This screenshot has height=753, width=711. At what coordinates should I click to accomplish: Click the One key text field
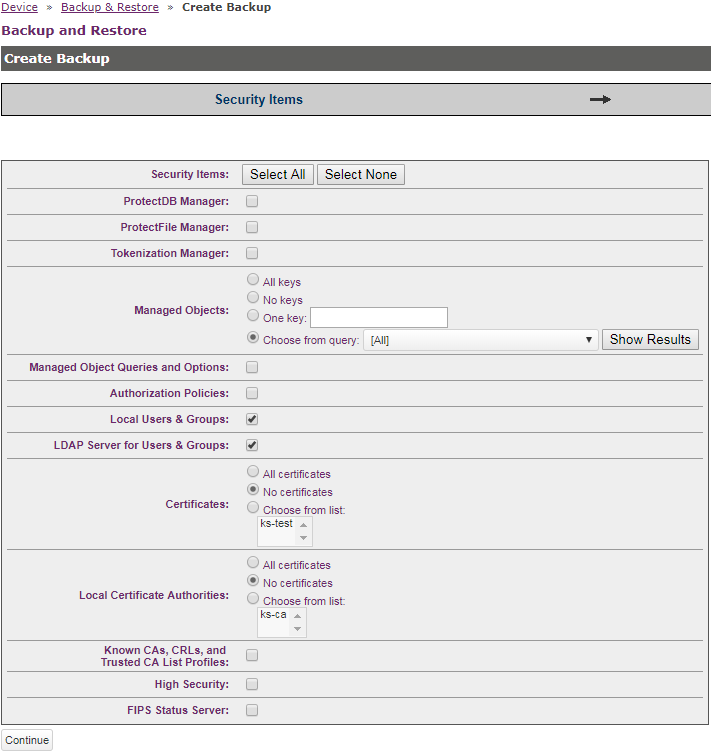[379, 318]
